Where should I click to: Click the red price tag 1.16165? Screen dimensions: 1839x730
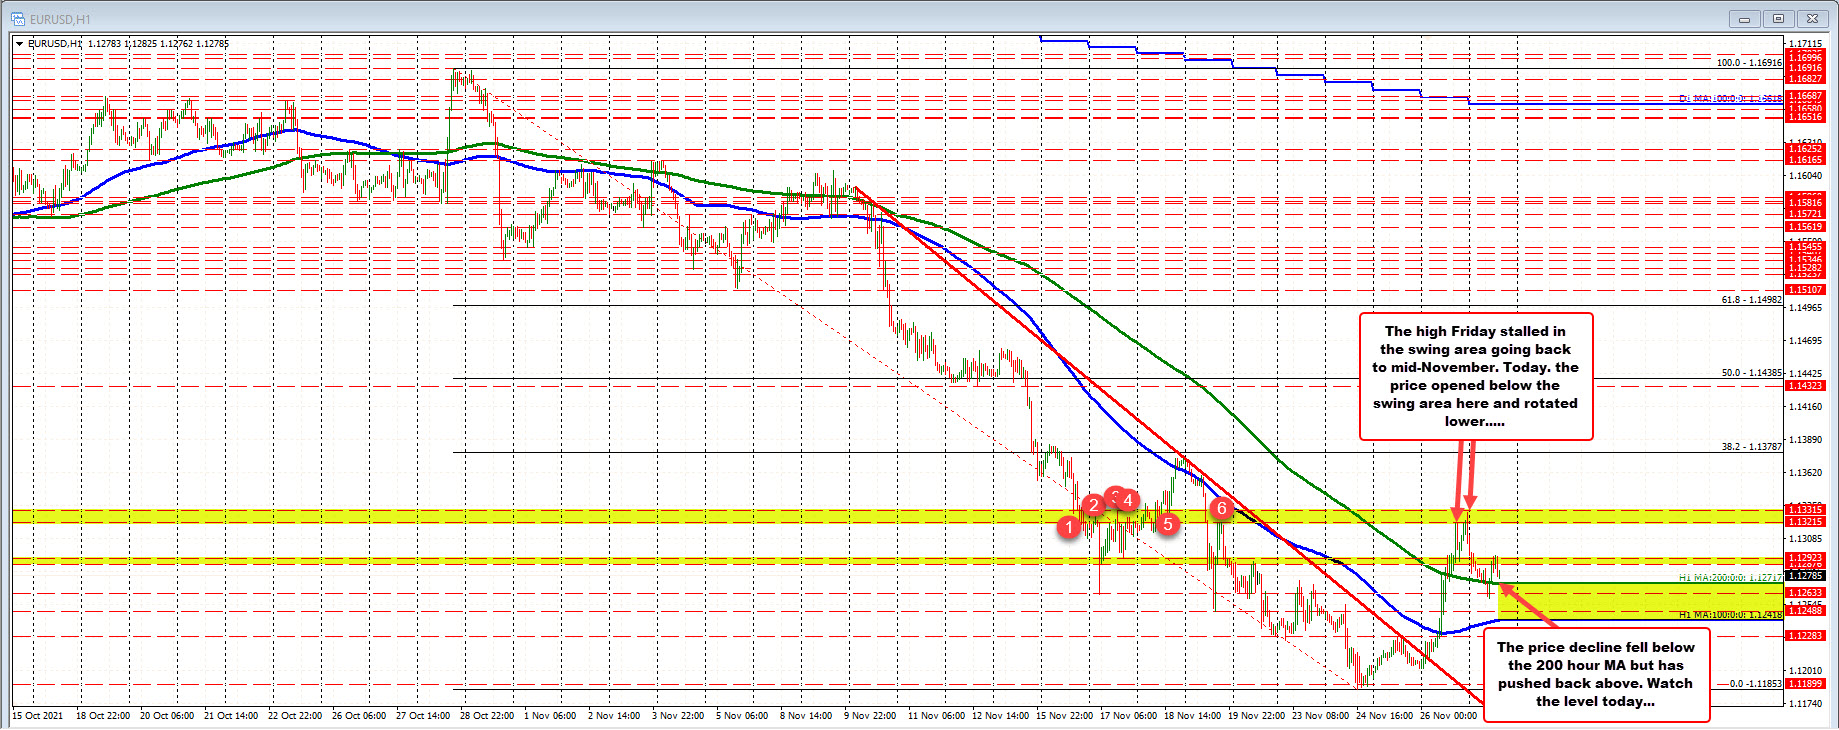coord(1805,160)
